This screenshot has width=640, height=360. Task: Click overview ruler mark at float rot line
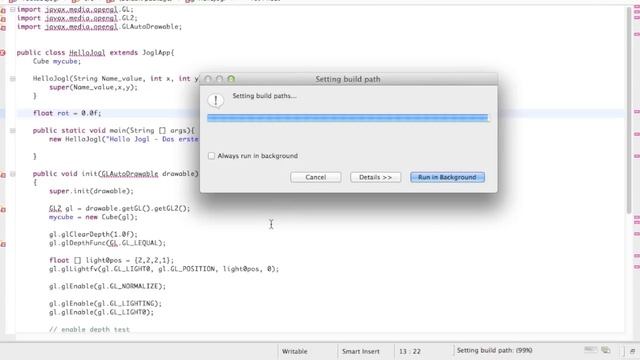pos(636,112)
